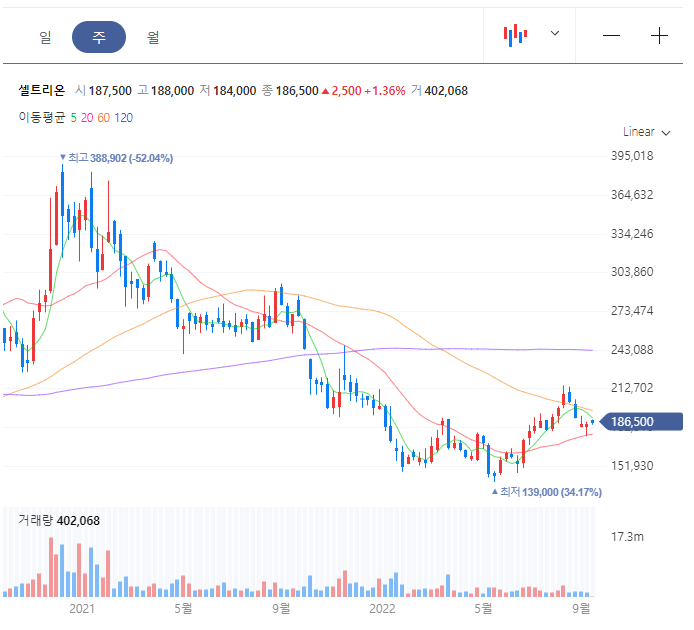Click the 60-period moving average label

(x=104, y=118)
